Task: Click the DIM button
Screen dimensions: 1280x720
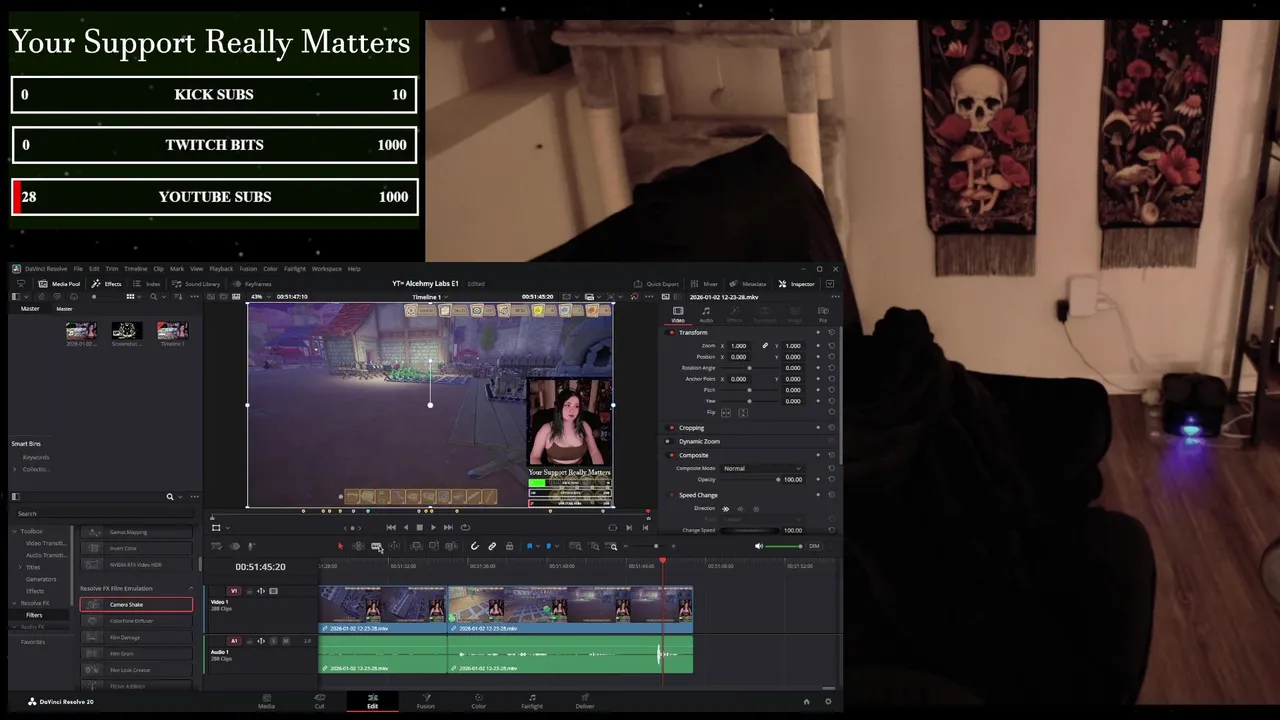Action: tap(814, 546)
